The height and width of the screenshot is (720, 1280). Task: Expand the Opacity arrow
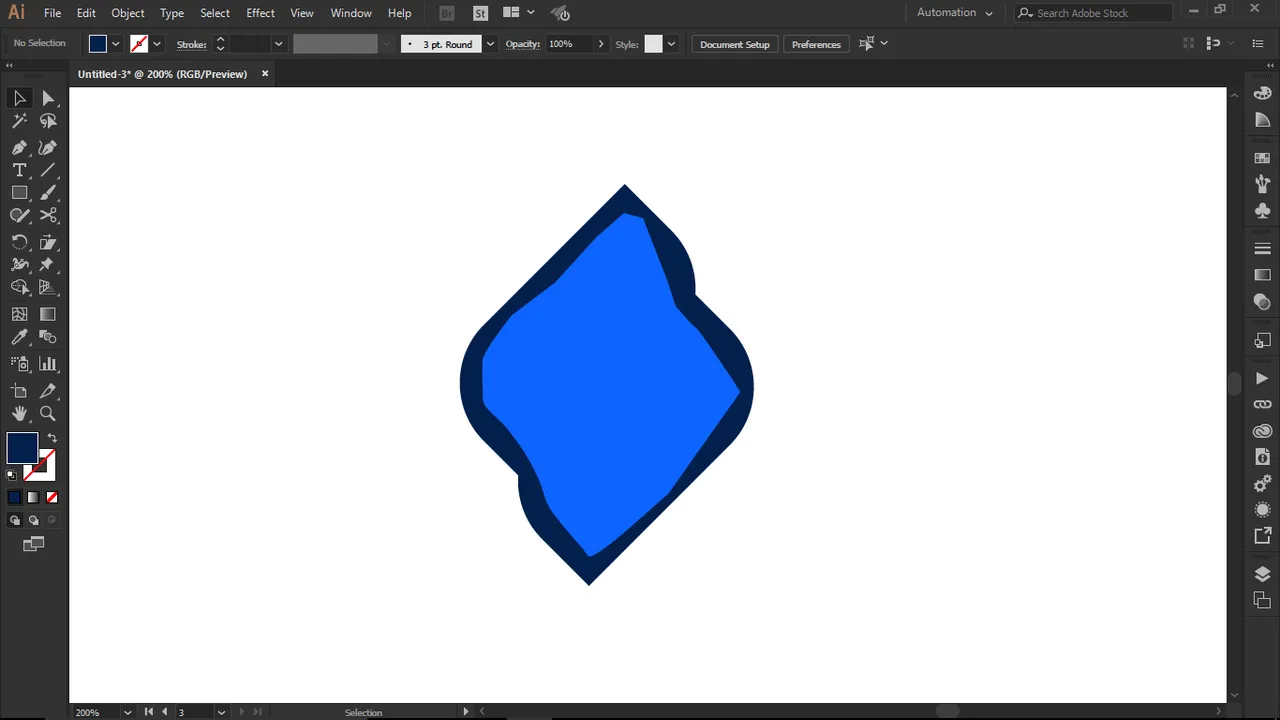pos(601,44)
